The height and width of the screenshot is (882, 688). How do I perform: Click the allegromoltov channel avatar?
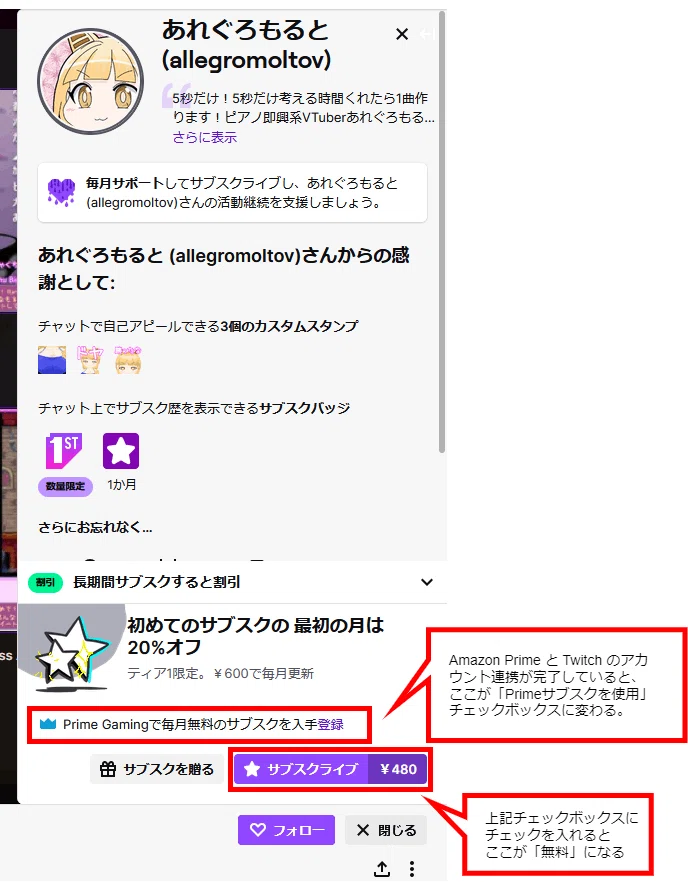[x=91, y=82]
